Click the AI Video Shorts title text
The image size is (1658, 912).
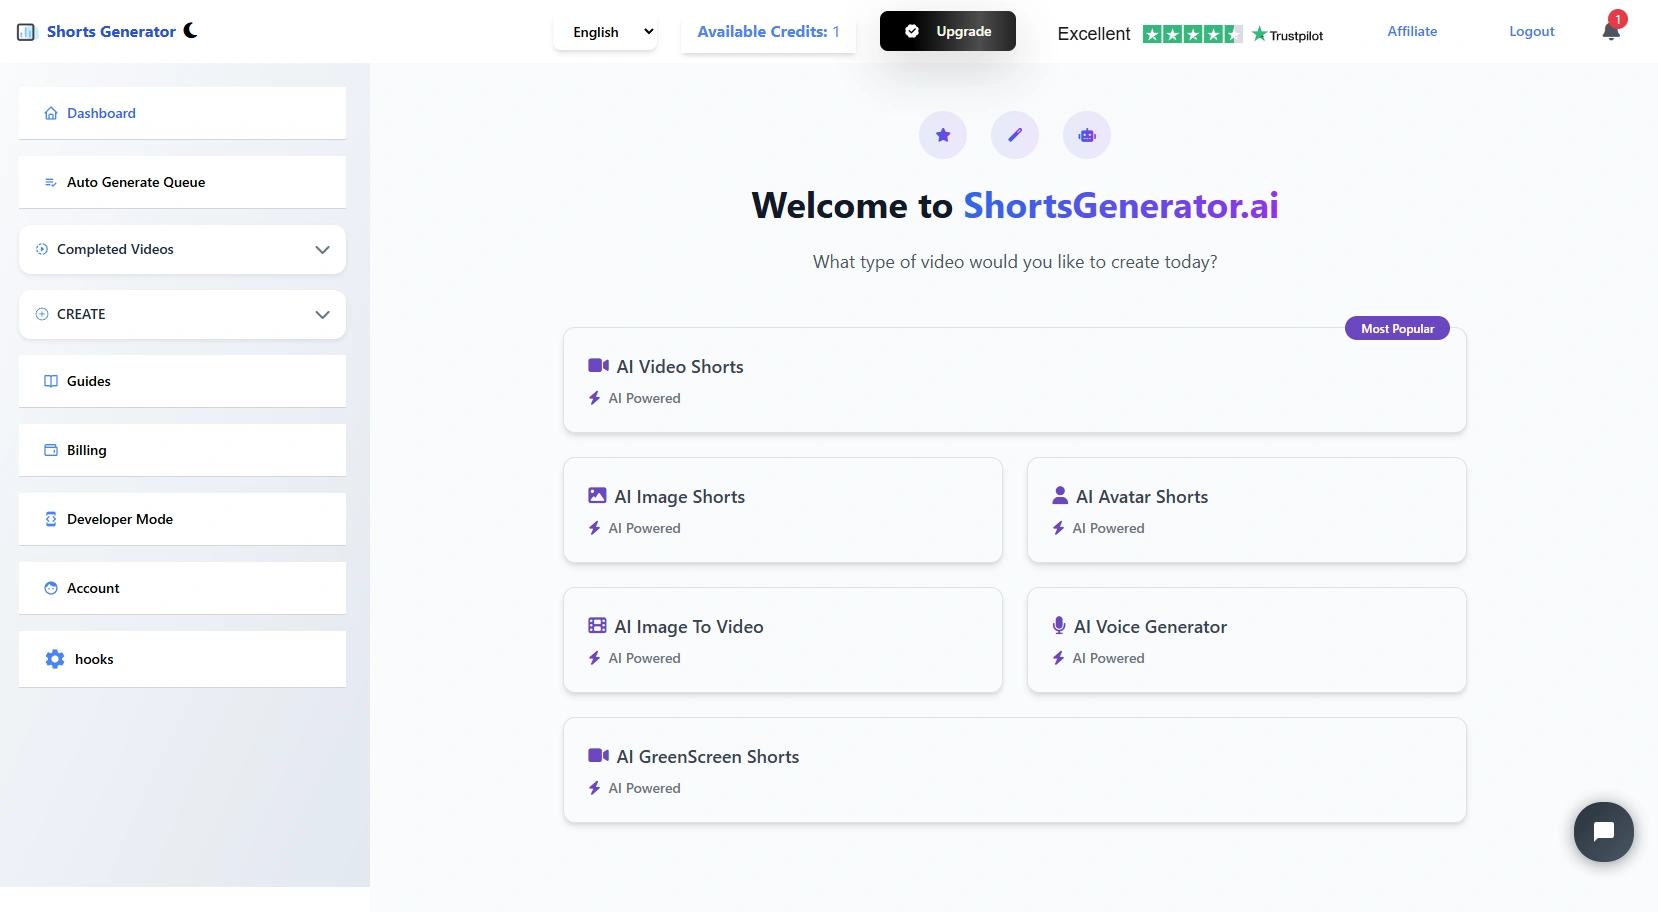coord(680,367)
